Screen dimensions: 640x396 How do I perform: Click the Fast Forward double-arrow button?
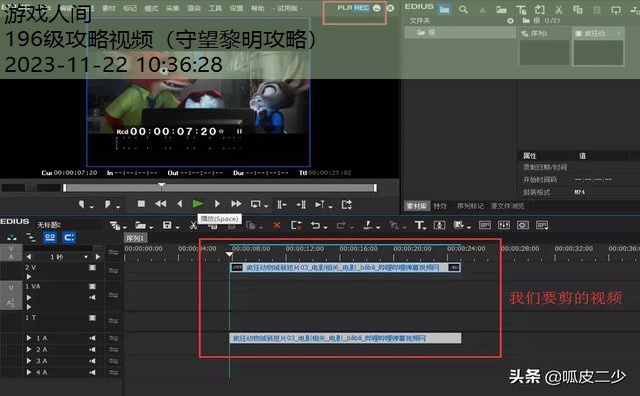click(236, 204)
